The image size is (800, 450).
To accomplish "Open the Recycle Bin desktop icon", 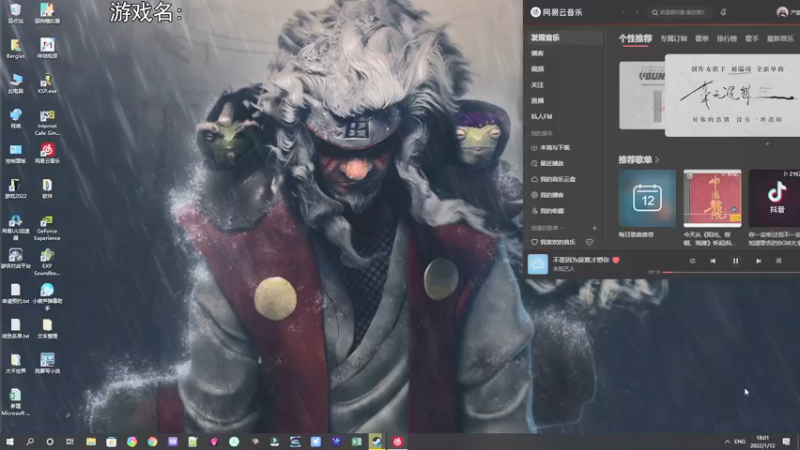I will 15,13.
